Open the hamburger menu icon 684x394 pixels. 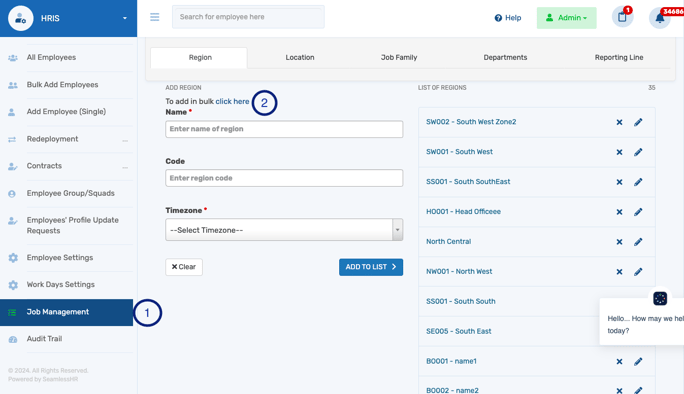154,17
